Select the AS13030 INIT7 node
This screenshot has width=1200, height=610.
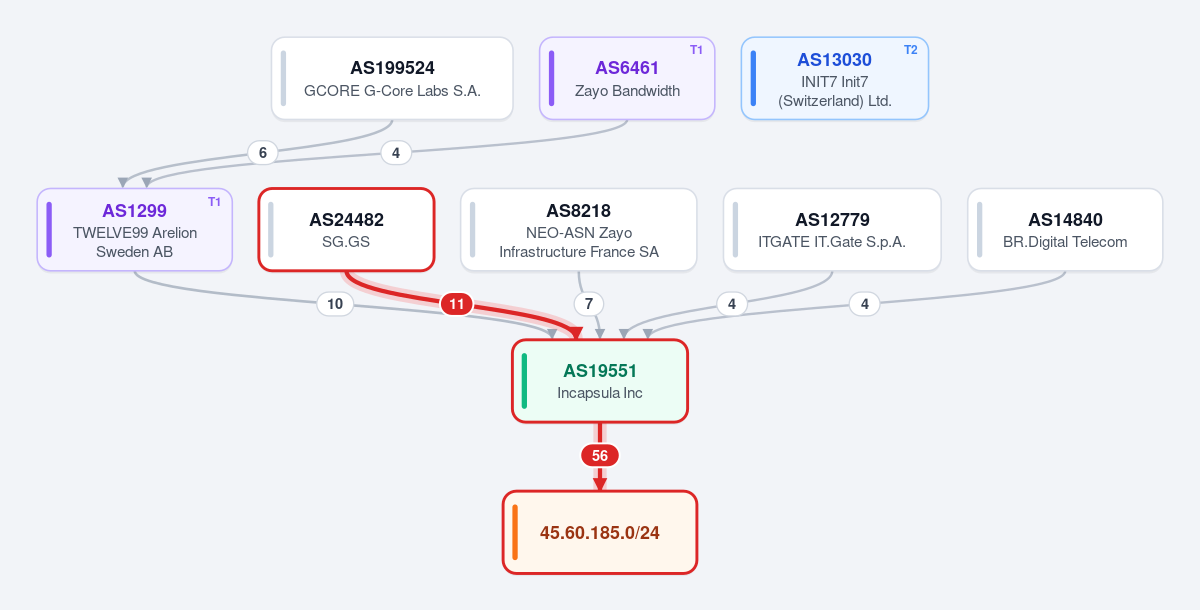coord(835,78)
